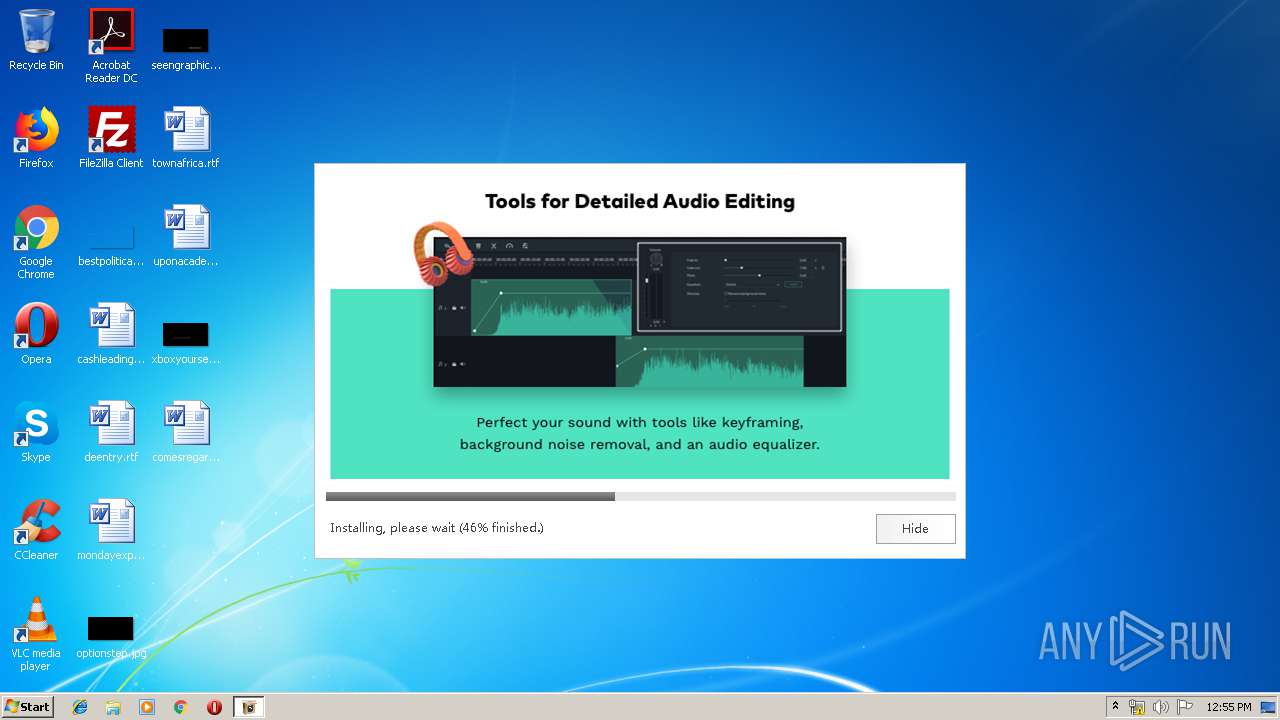
Task: Launch Skype desktop shortcut
Action: coord(36,433)
